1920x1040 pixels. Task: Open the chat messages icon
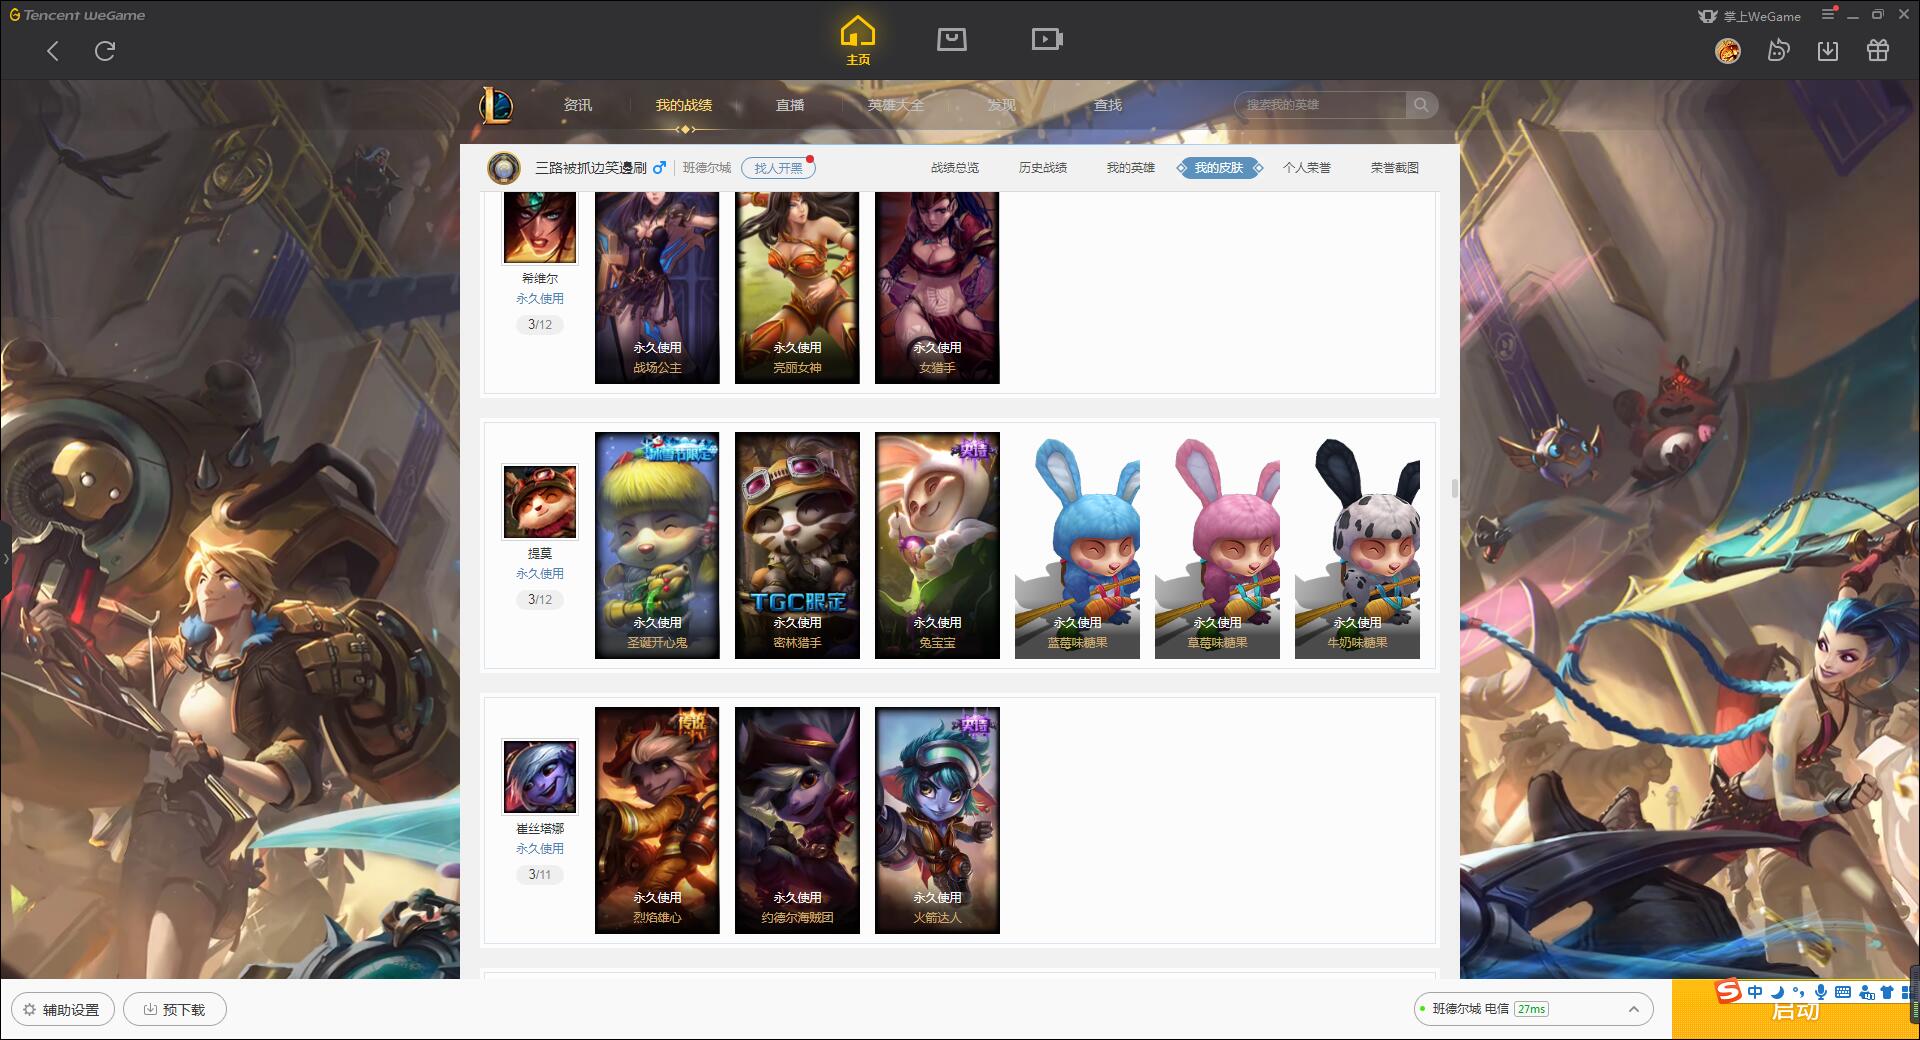tap(1778, 50)
